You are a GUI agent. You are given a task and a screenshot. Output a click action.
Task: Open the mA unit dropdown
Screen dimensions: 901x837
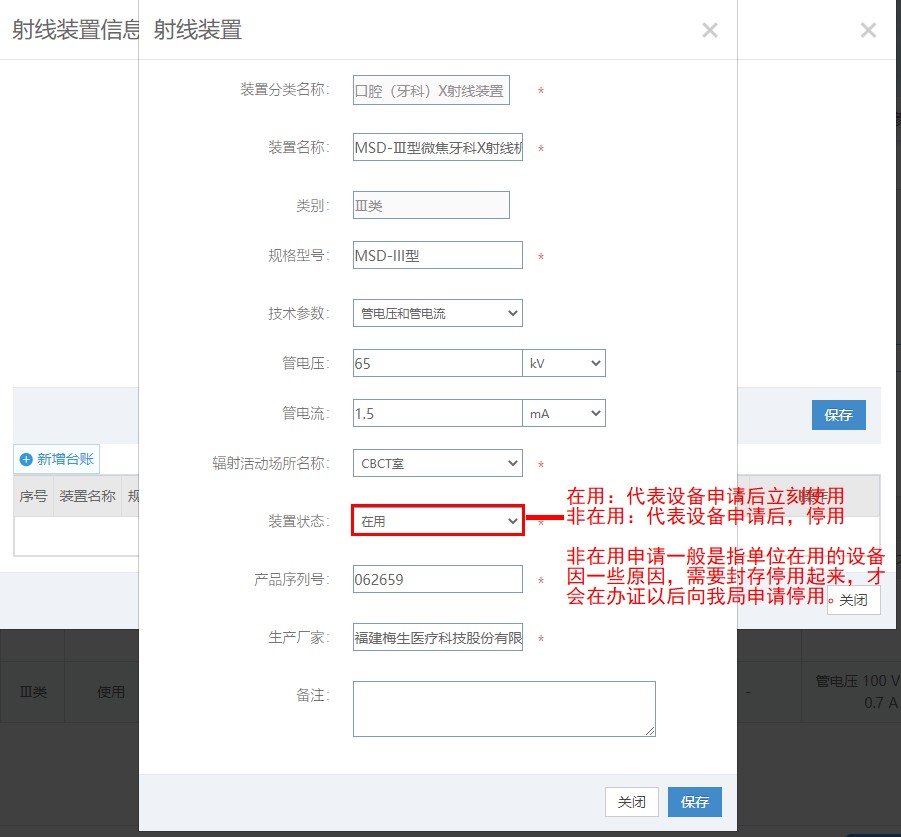(x=564, y=413)
